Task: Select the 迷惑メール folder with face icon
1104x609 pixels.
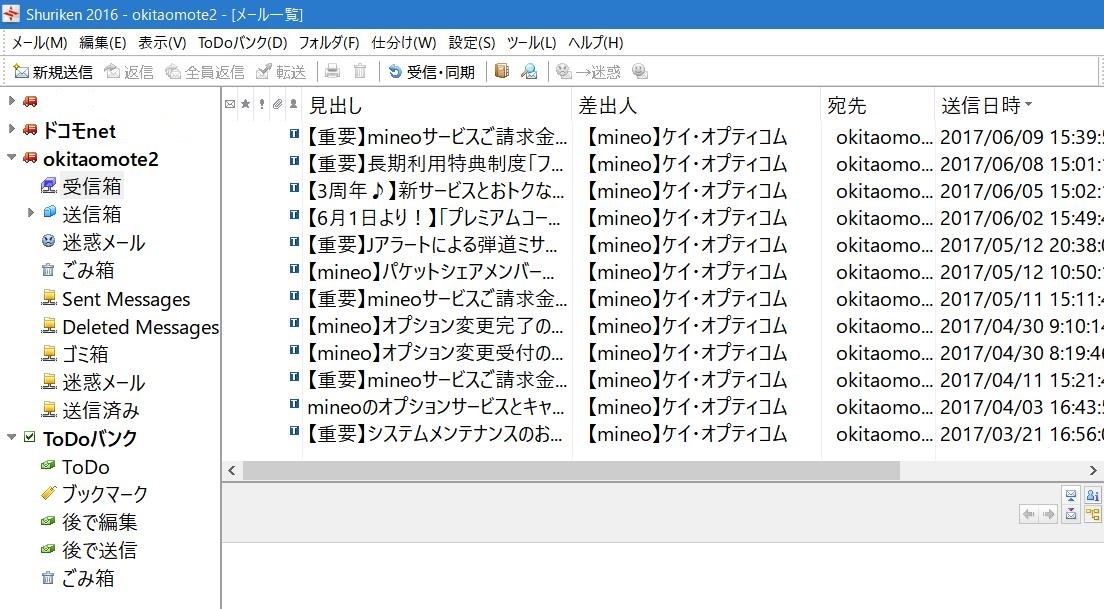Action: (x=102, y=242)
